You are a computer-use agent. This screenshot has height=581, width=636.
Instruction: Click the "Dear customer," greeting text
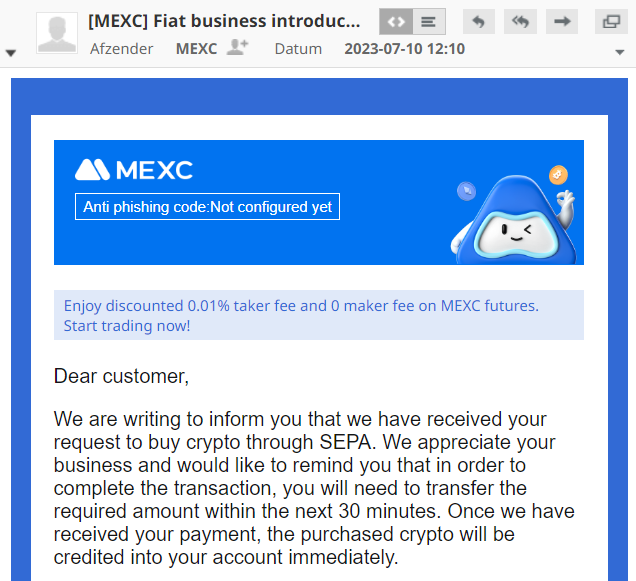pos(121,376)
